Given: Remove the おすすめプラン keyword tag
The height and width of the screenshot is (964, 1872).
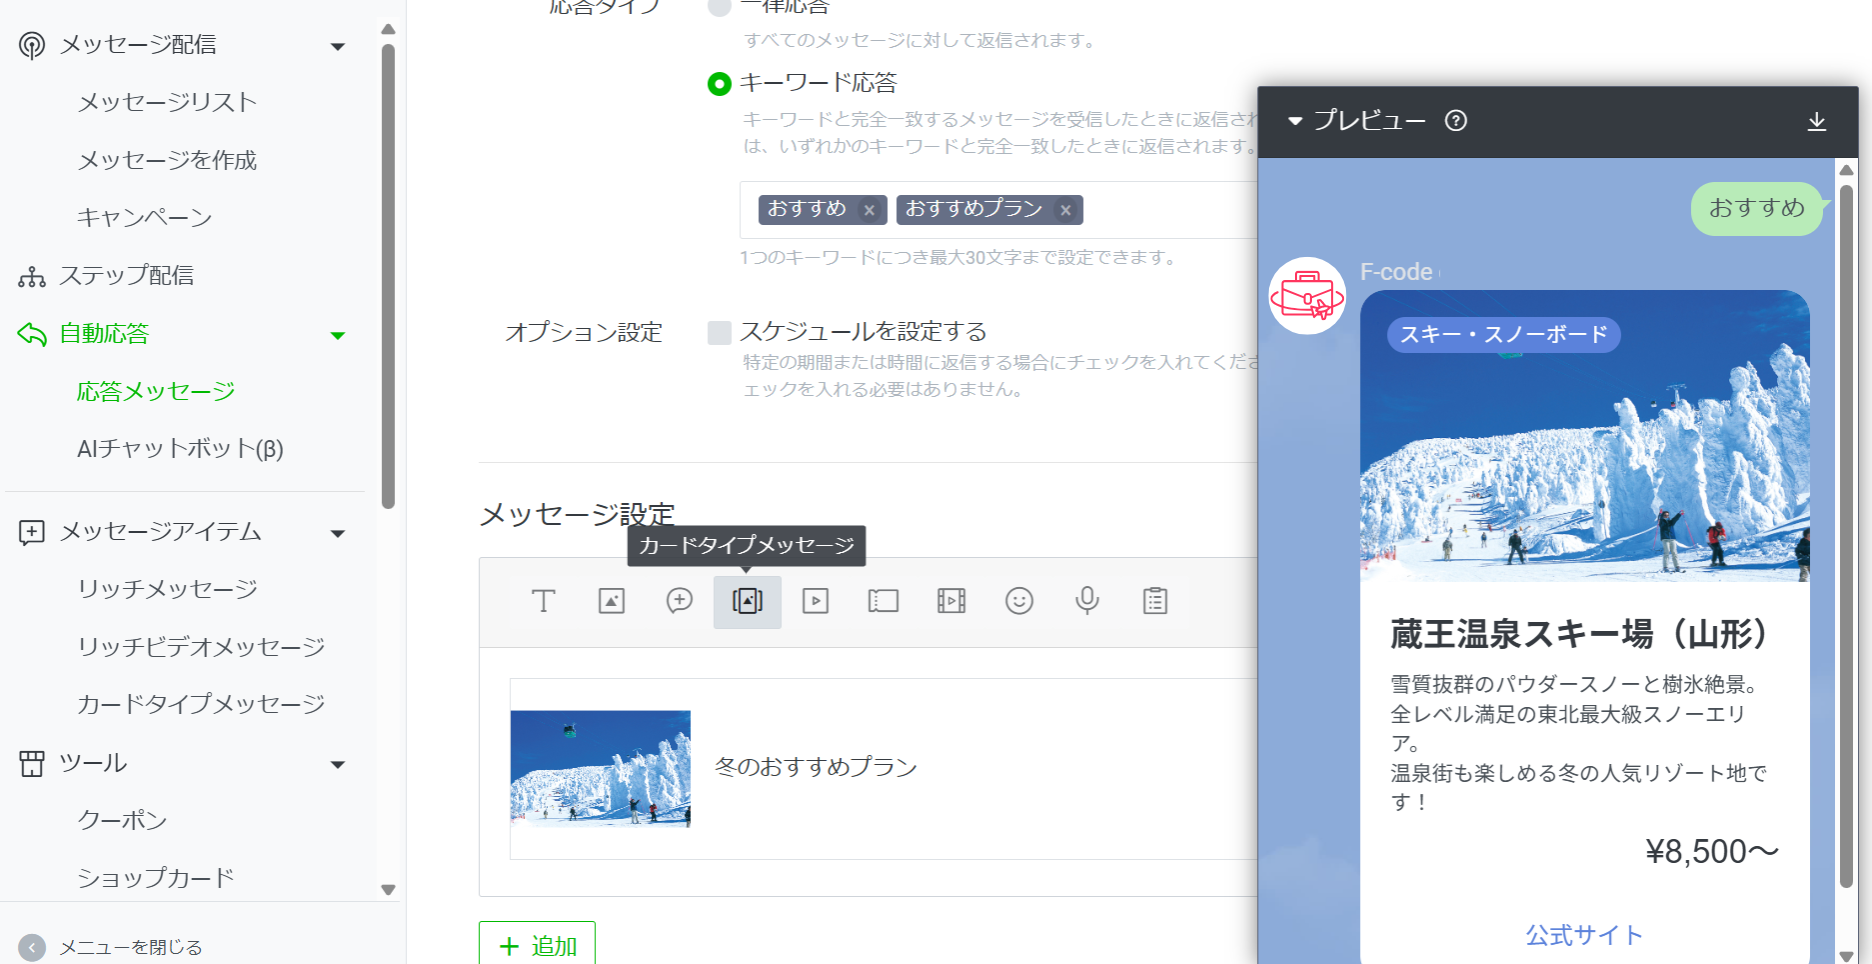Looking at the screenshot, I should tap(1066, 210).
